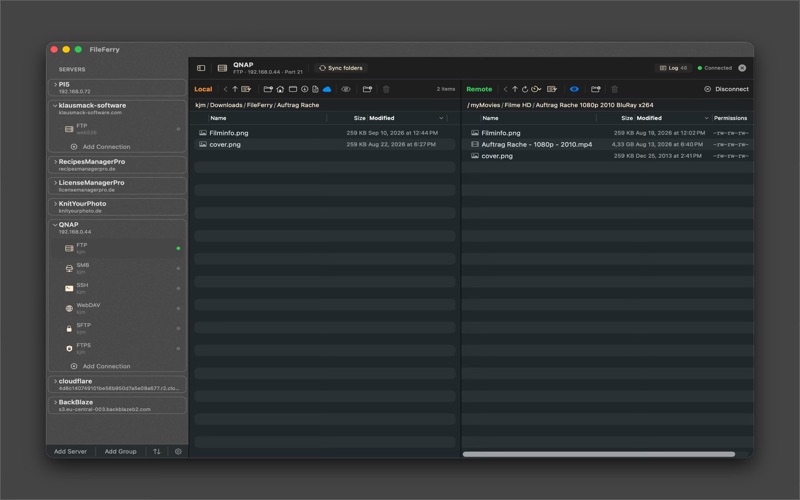Image resolution: width=800 pixels, height=500 pixels.
Task: Sort Local pane by Size column
Action: 359,118
